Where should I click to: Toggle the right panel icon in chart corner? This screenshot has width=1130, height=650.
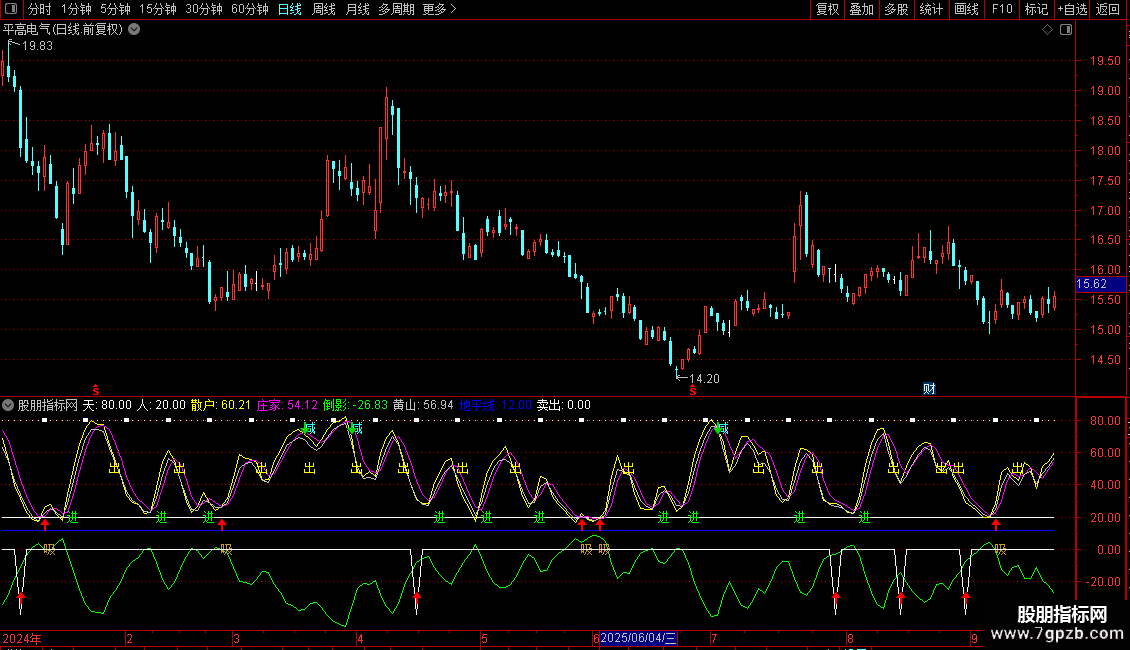1066,30
